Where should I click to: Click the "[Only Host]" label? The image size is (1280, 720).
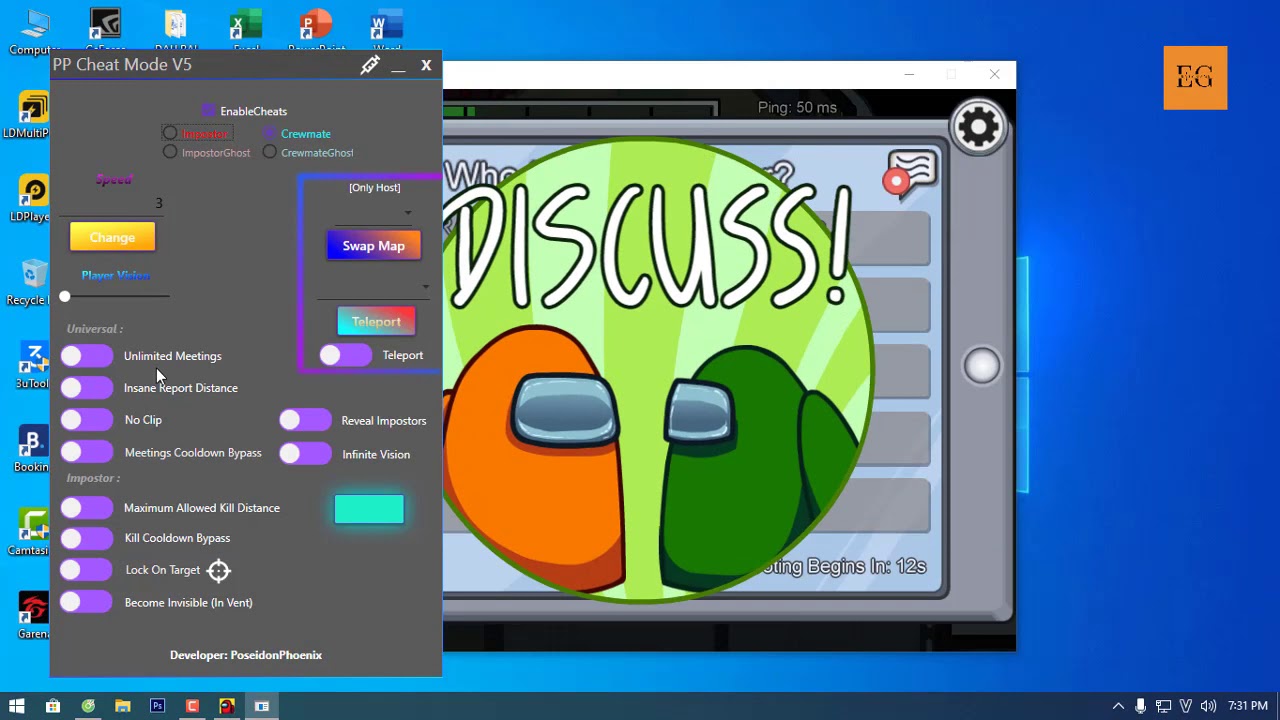374,187
